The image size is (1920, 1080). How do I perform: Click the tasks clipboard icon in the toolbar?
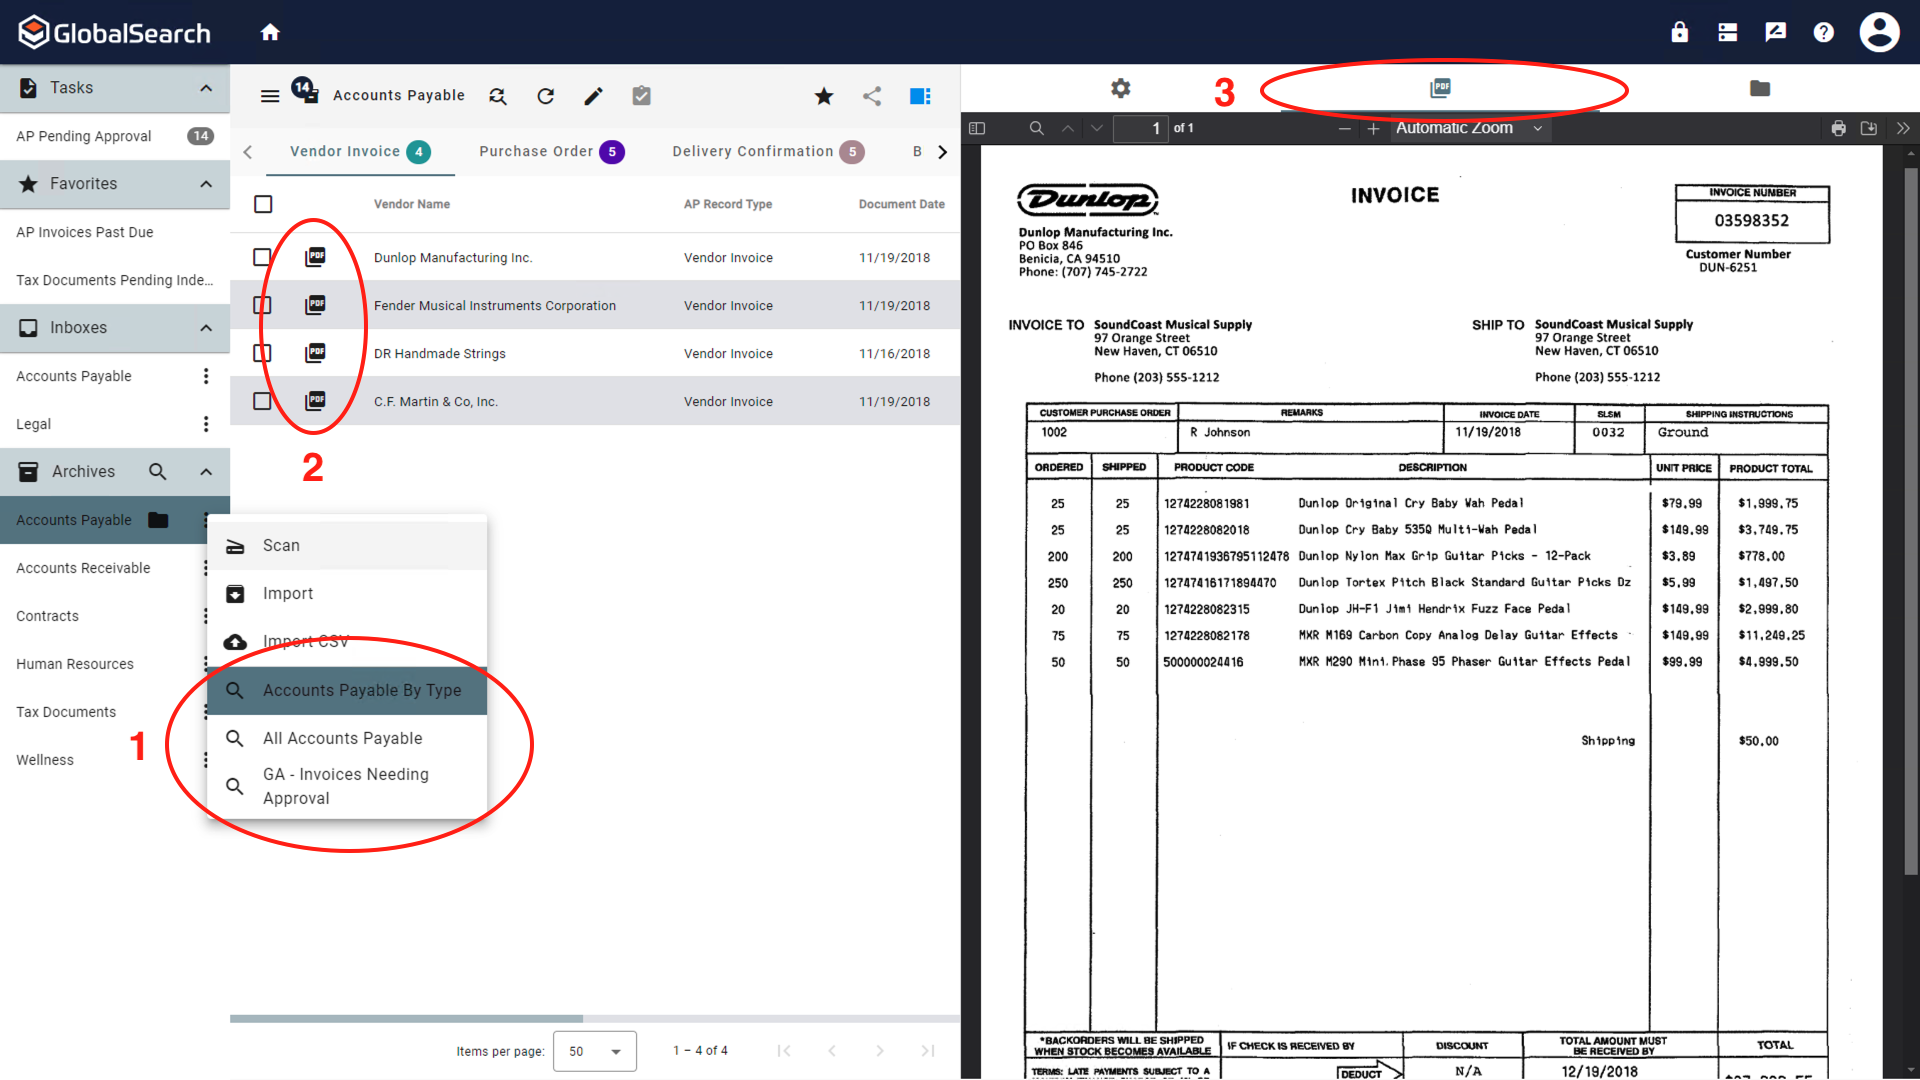tap(641, 95)
